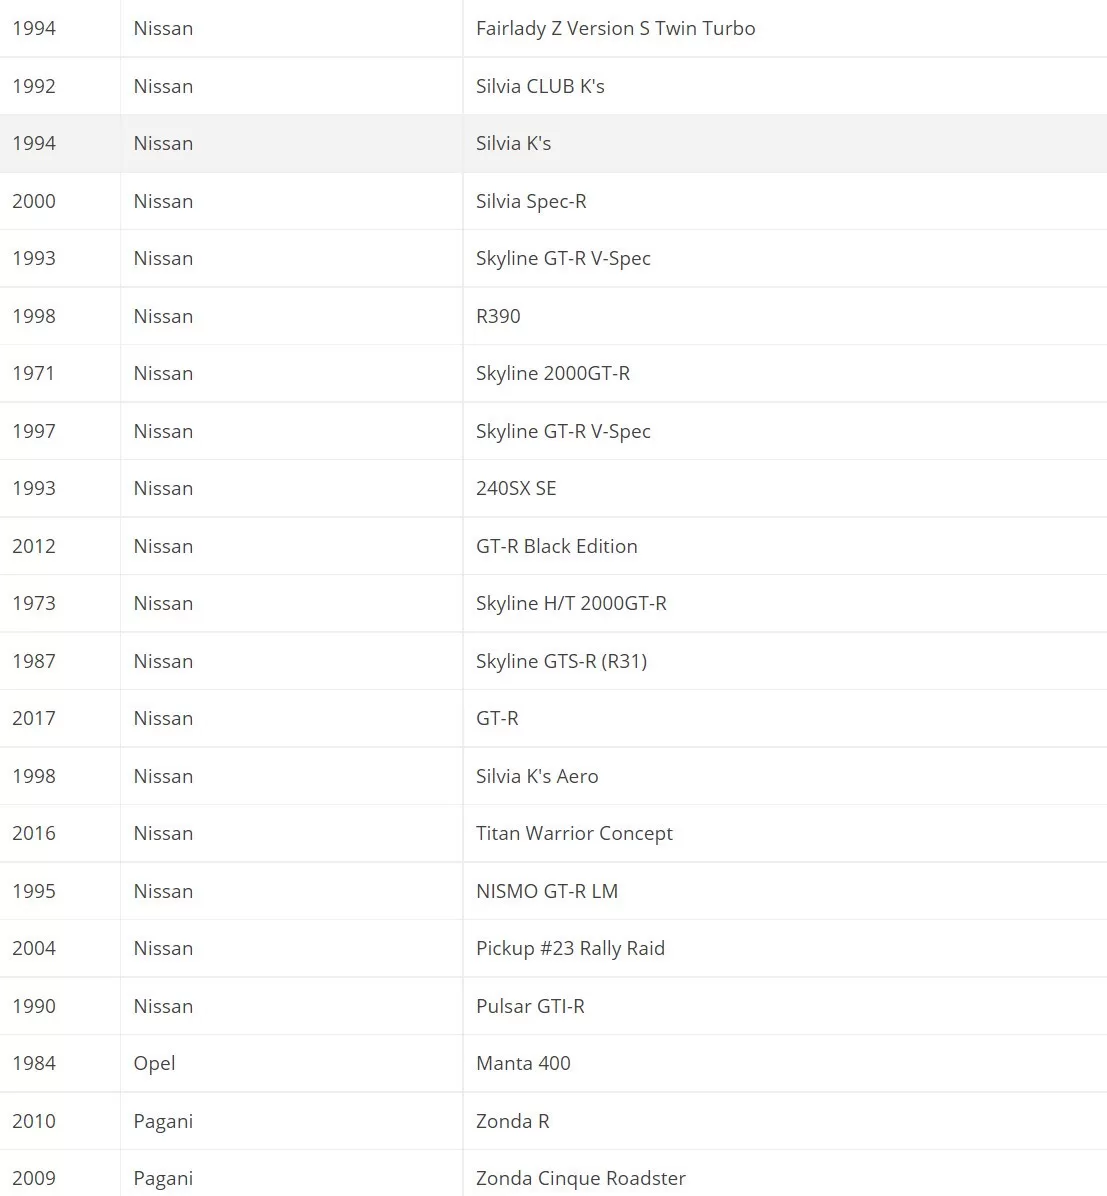Click the Zonda Cinque Roadster entry

581,1178
